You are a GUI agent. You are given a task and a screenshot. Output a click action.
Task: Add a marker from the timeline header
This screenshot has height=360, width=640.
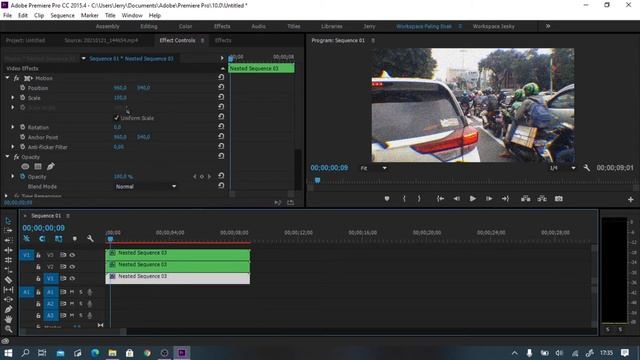point(75,239)
